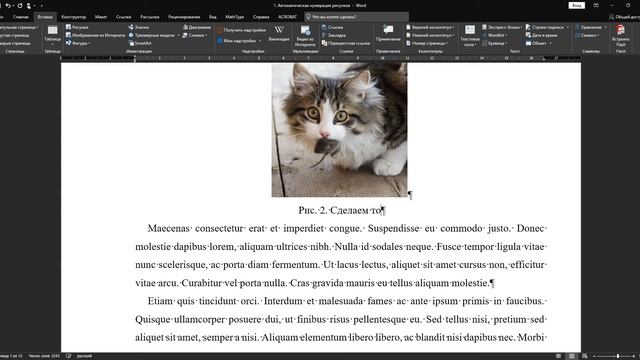Viewport: 640px width, 360px height.
Task: Click the caption text 'Рис. 2. Сделаем то'
Action: pyautogui.click(x=340, y=211)
